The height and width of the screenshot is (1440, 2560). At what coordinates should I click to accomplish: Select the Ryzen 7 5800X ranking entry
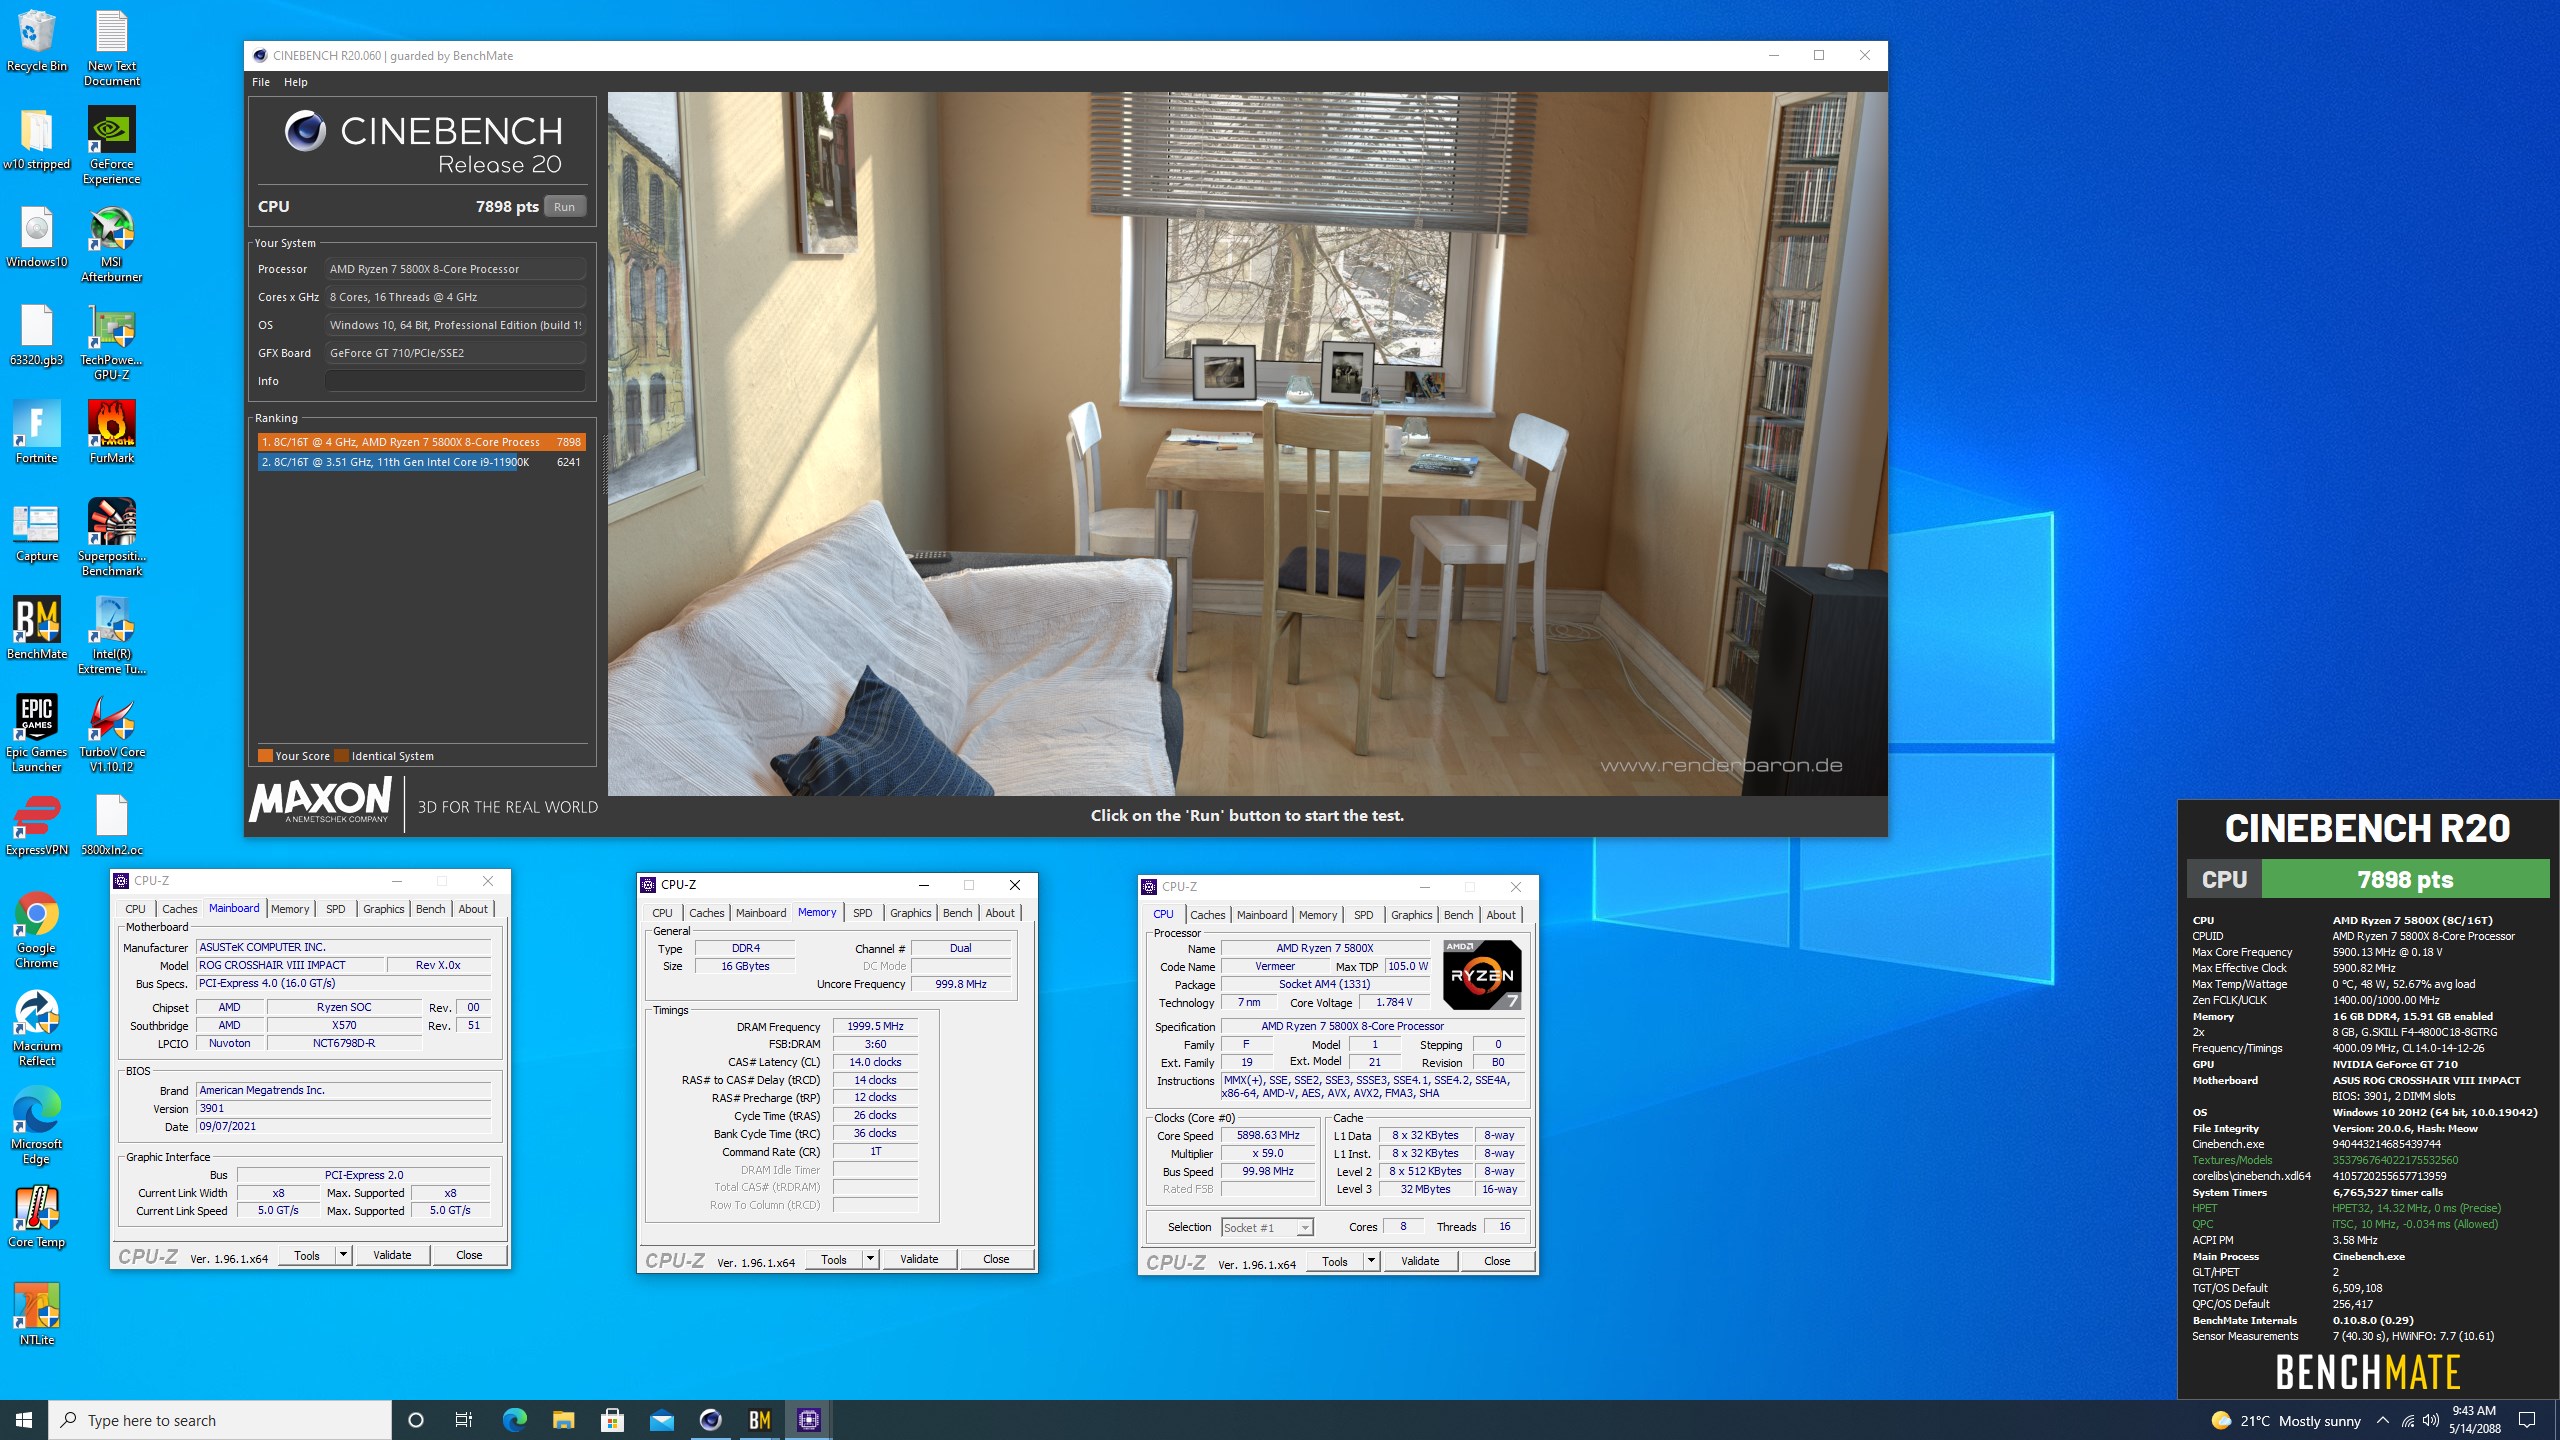(421, 442)
